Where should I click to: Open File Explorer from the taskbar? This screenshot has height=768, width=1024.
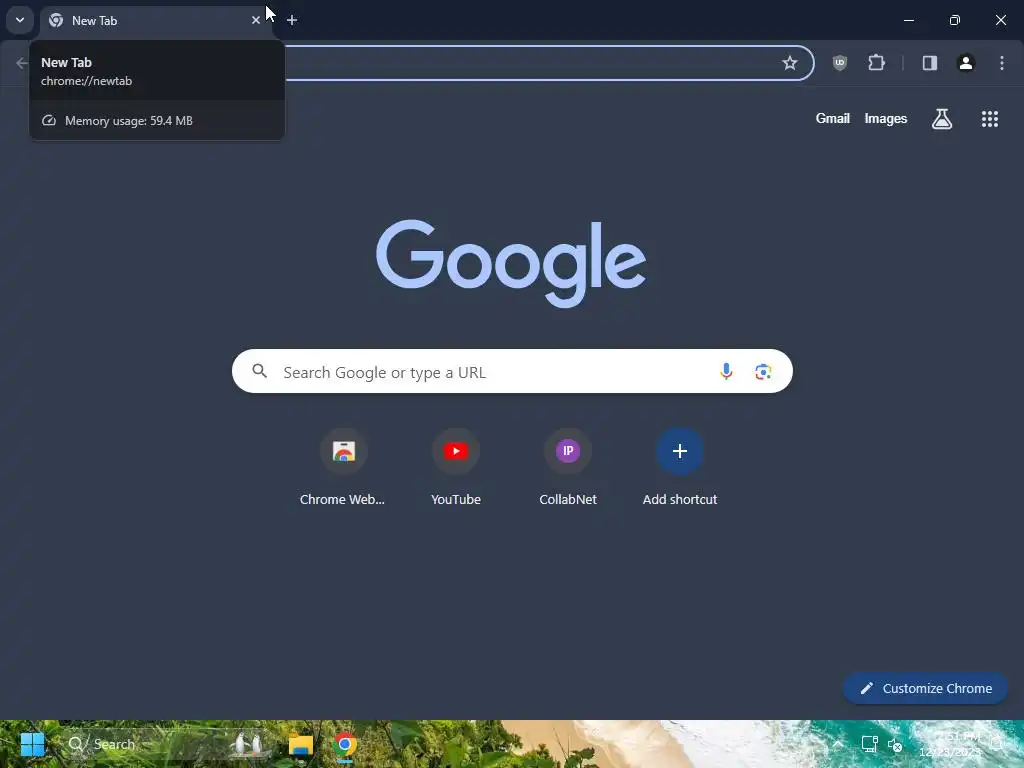(301, 744)
